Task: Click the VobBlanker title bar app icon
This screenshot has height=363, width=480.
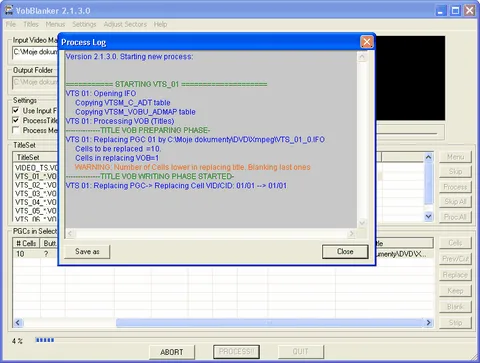Action: (9, 10)
